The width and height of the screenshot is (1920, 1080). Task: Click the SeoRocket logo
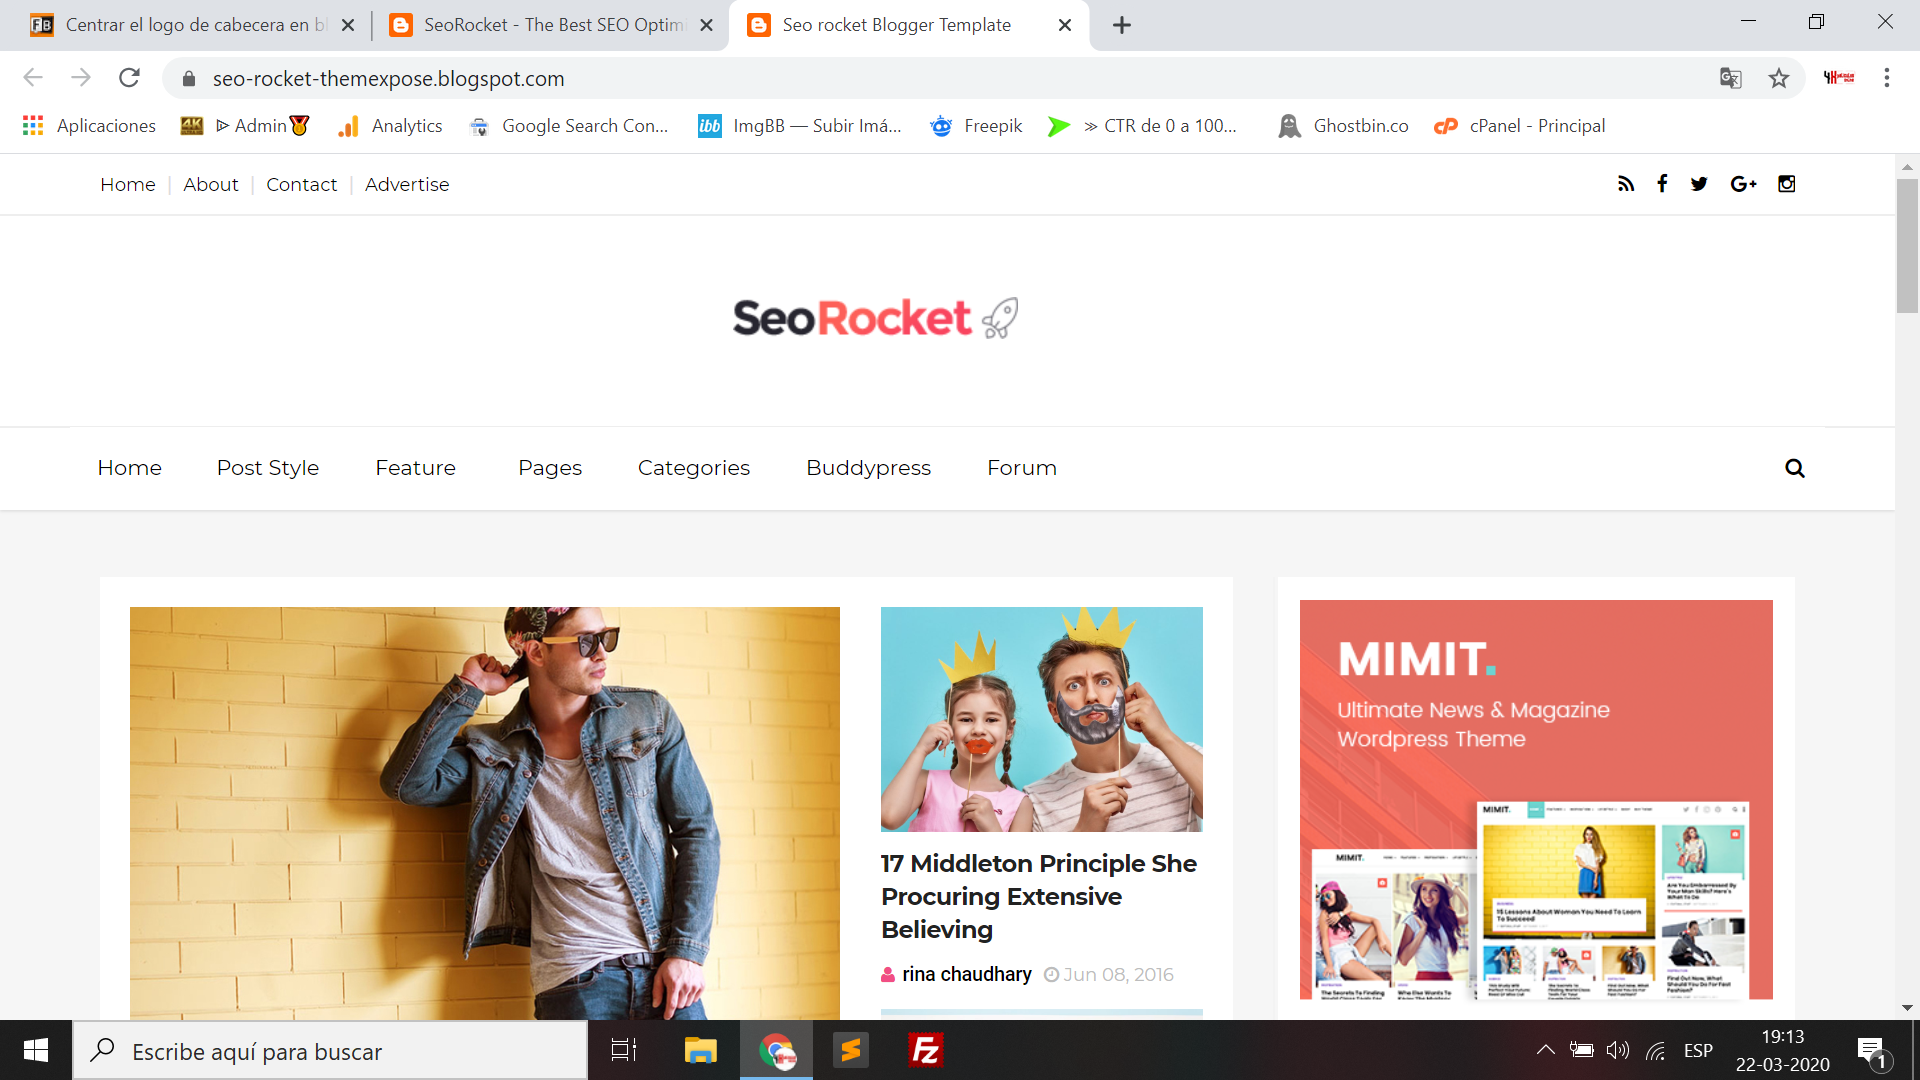click(x=876, y=318)
